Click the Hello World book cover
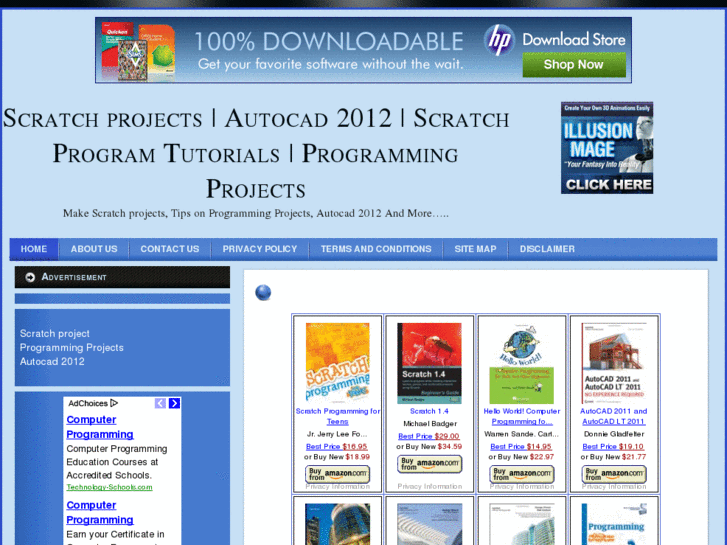Image resolution: width=727 pixels, height=545 pixels. click(x=522, y=363)
